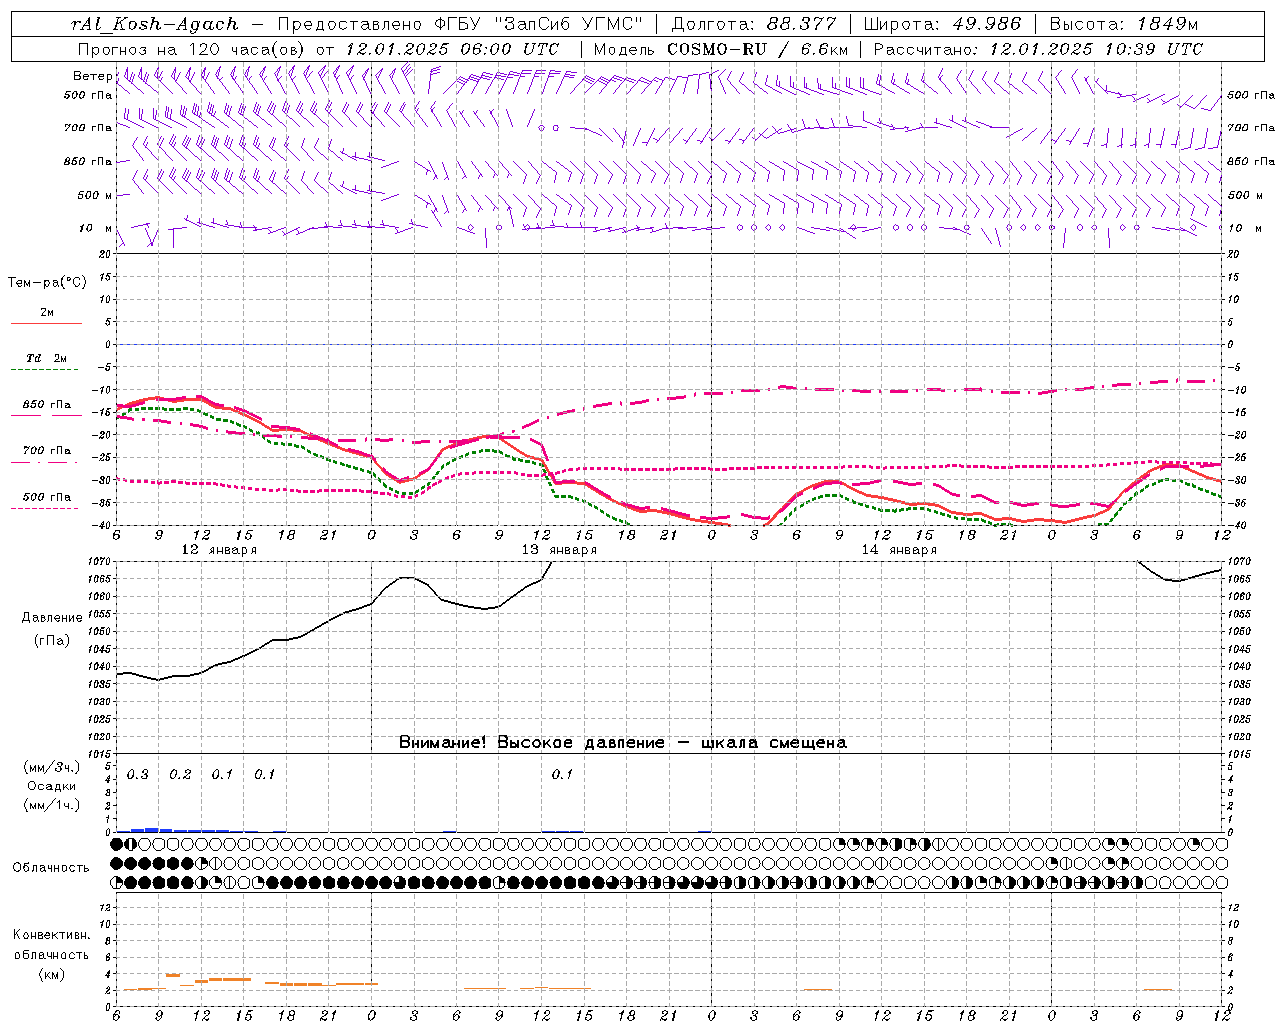
Task: Click the Осадки precipitation label
Action: 52,786
